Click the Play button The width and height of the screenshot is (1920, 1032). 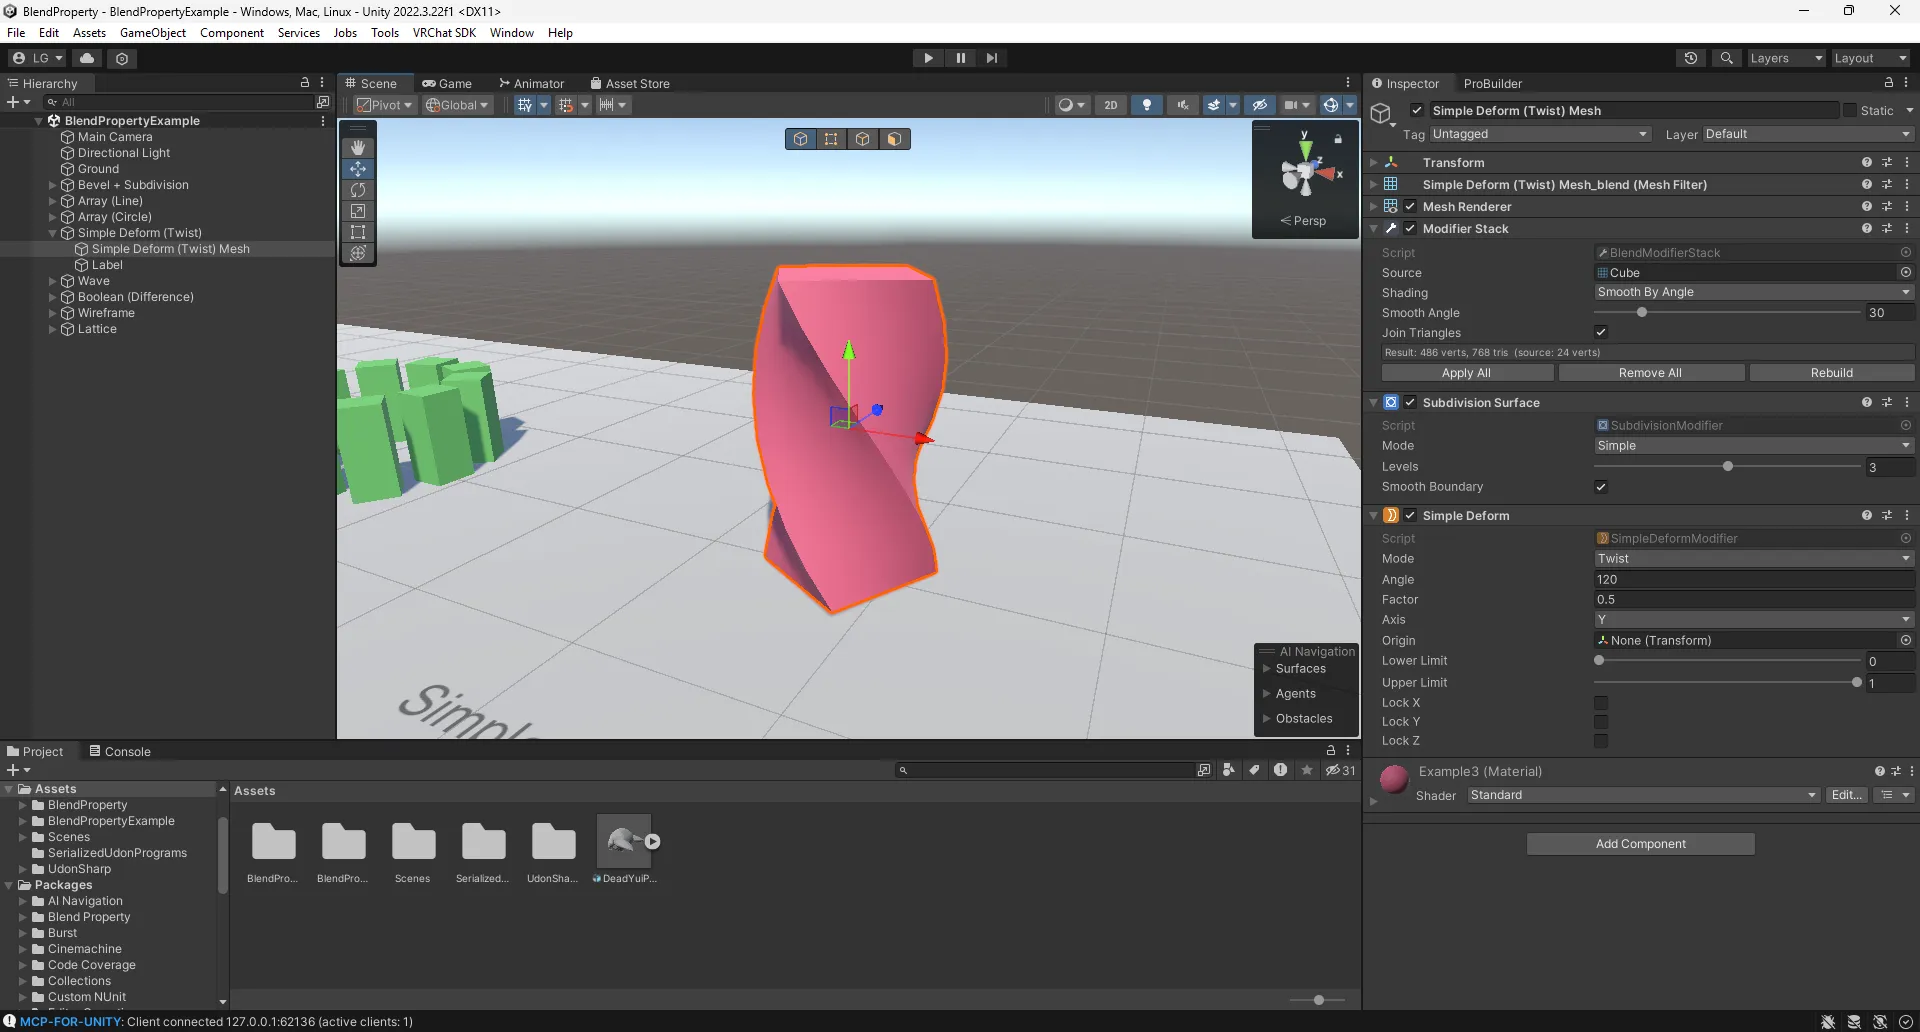click(929, 58)
